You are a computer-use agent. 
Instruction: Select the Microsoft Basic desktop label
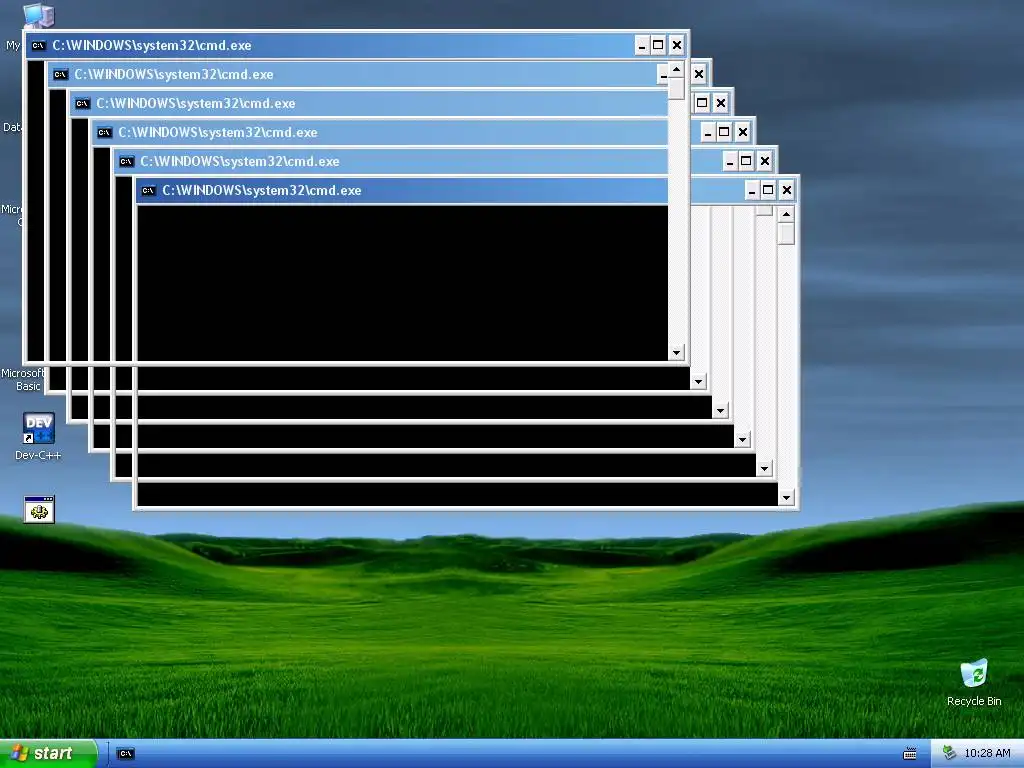(x=23, y=379)
